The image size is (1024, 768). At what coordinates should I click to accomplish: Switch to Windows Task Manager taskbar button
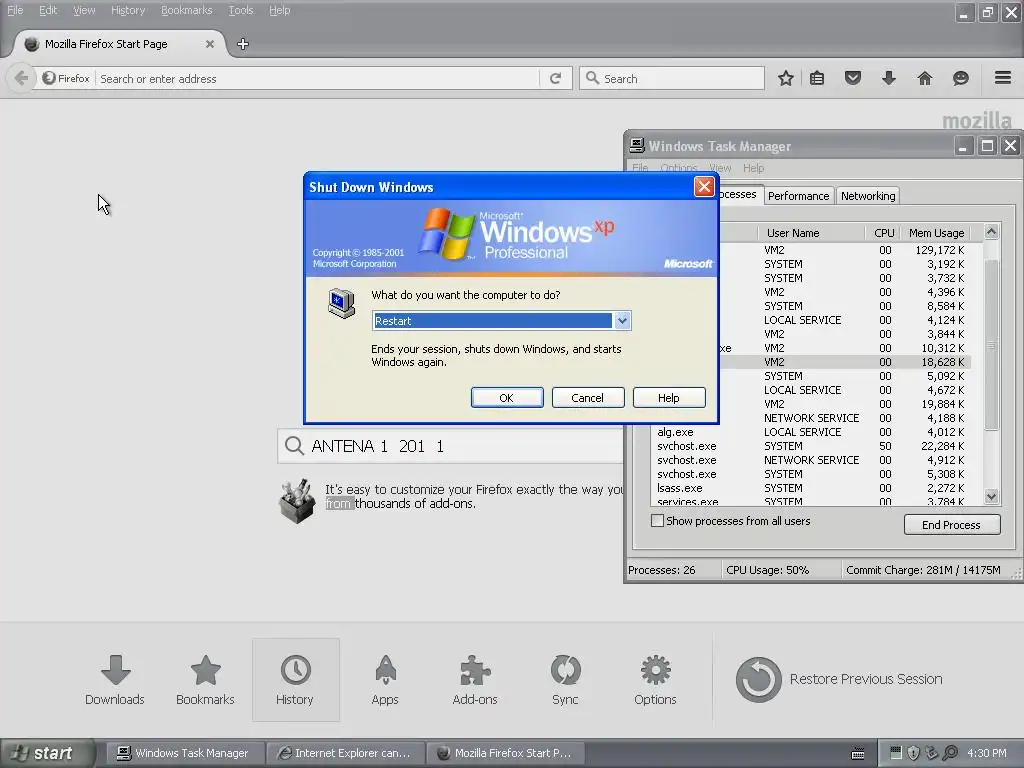(x=185, y=753)
